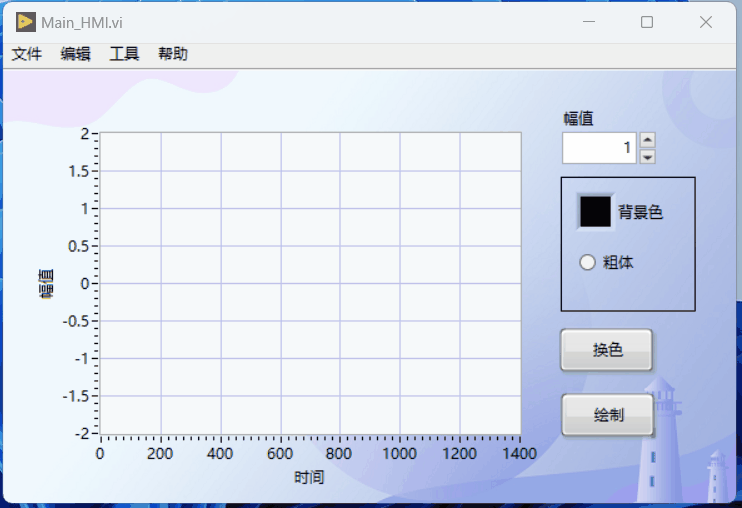Open the 工具 menu
The image size is (742, 508).
coord(124,54)
